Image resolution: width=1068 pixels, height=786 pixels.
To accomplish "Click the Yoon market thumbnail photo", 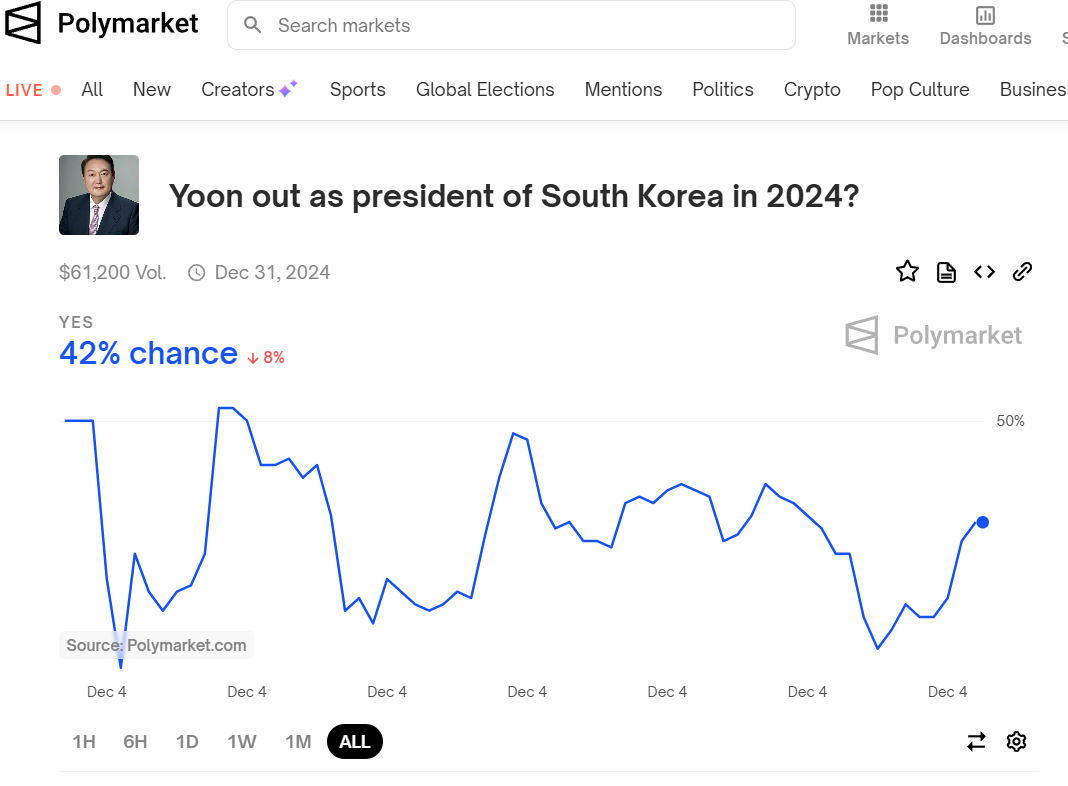I will (99, 195).
